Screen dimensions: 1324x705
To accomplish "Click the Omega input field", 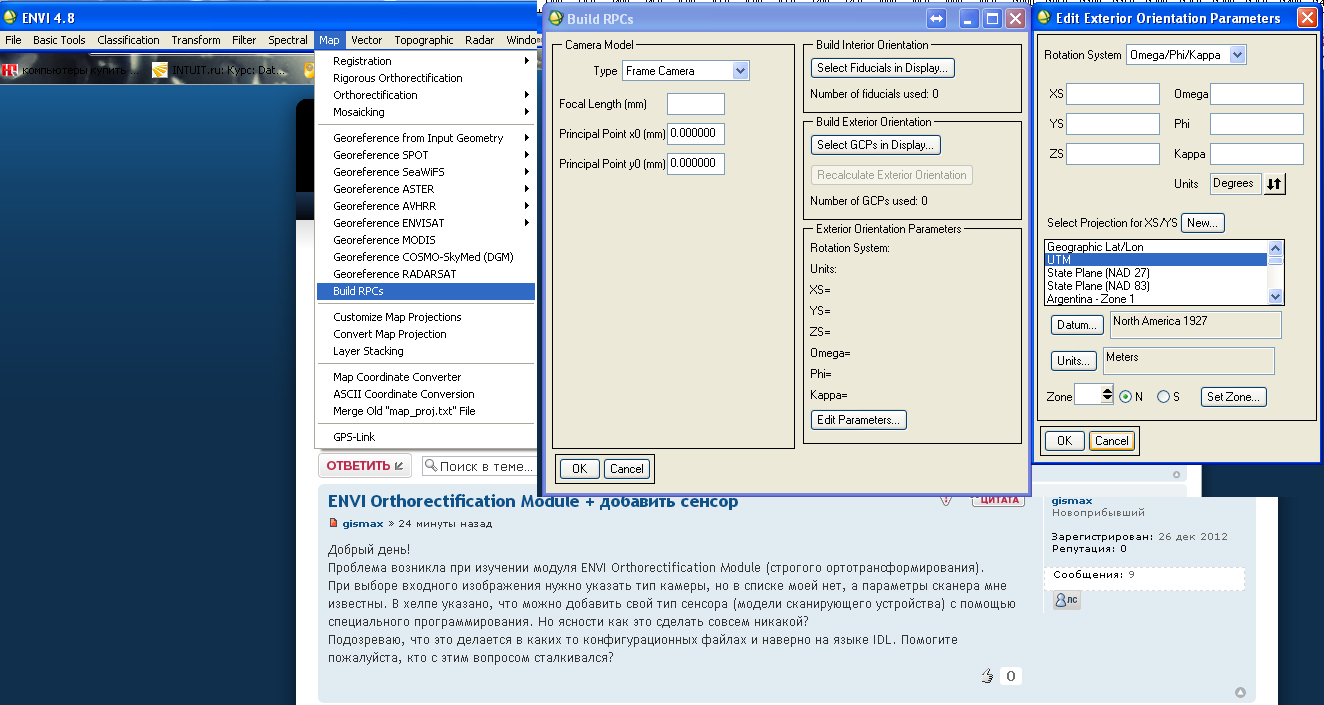I will pos(1257,94).
